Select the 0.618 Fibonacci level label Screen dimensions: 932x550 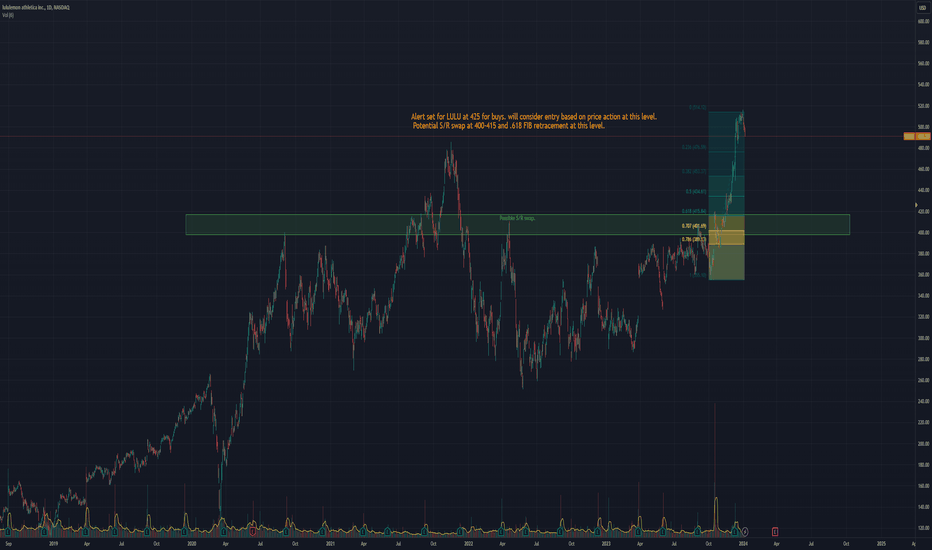pyautogui.click(x=694, y=211)
